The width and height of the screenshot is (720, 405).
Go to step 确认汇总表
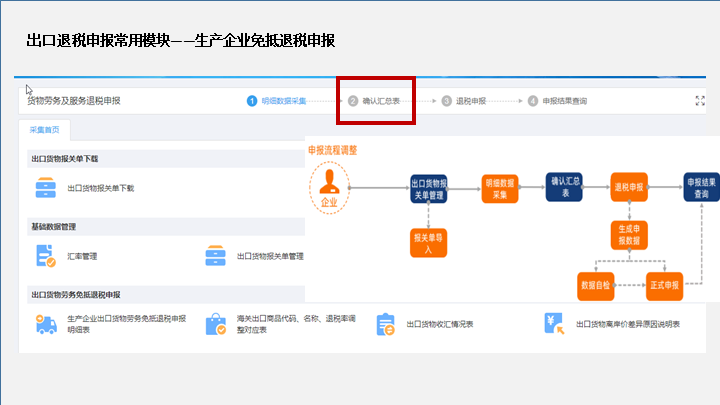pos(381,101)
